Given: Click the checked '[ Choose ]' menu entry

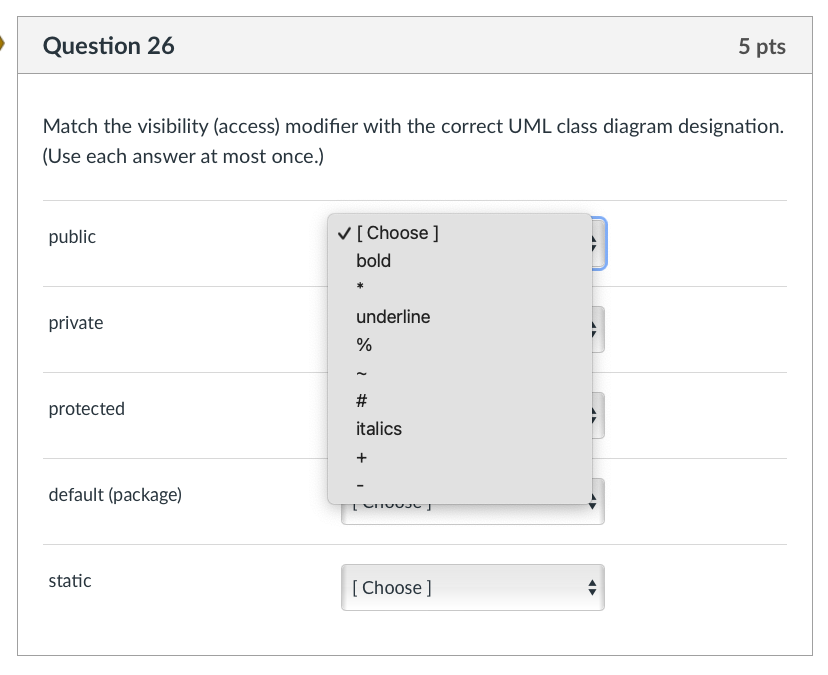Looking at the screenshot, I should [397, 233].
